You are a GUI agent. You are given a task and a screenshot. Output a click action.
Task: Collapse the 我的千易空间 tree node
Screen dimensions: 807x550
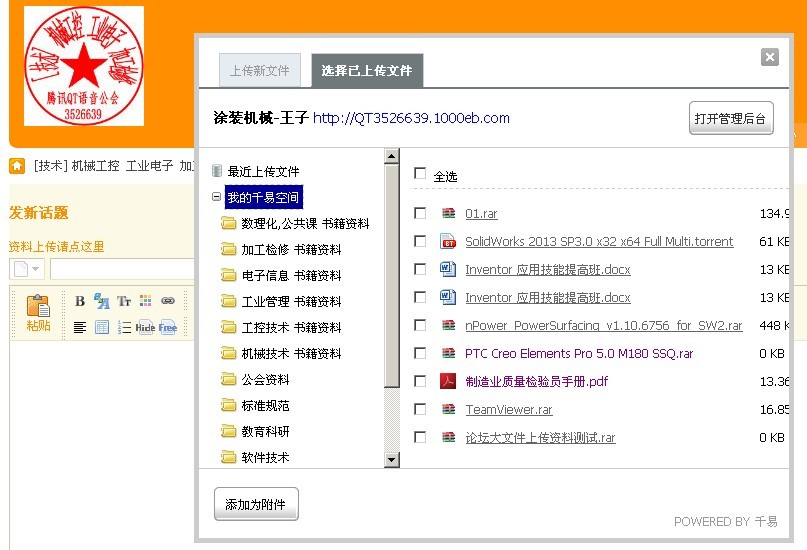click(x=217, y=197)
